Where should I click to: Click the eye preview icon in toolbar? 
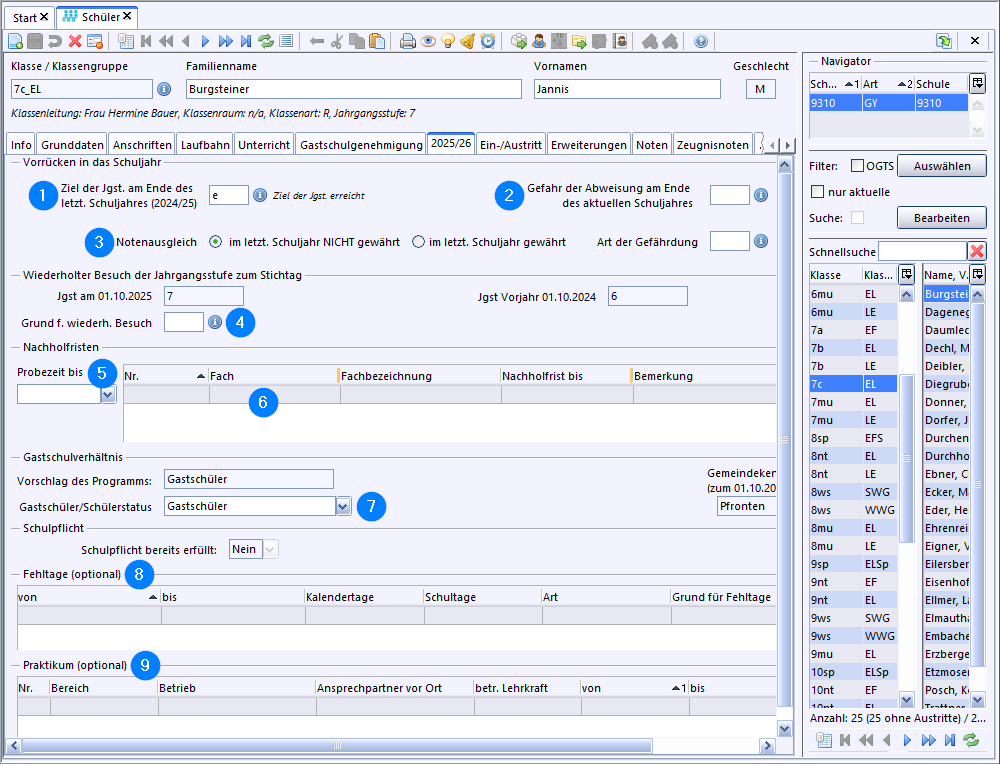[427, 41]
